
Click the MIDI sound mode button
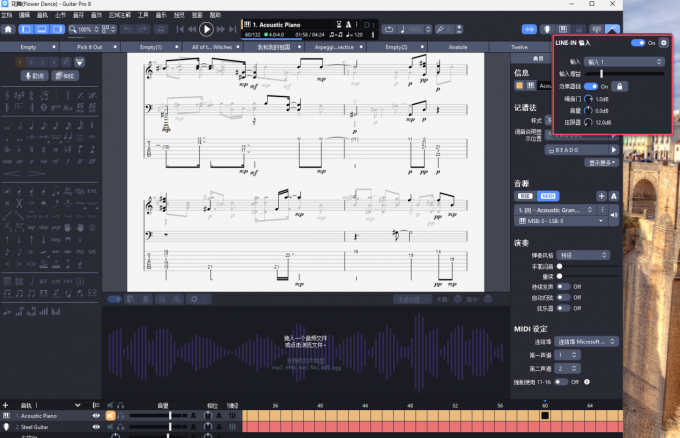(549, 196)
